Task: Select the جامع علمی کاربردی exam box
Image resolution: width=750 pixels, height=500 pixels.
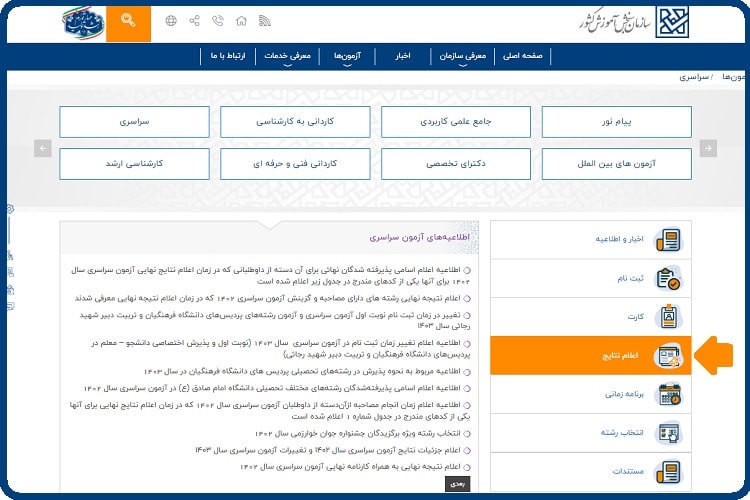Action: [x=456, y=122]
